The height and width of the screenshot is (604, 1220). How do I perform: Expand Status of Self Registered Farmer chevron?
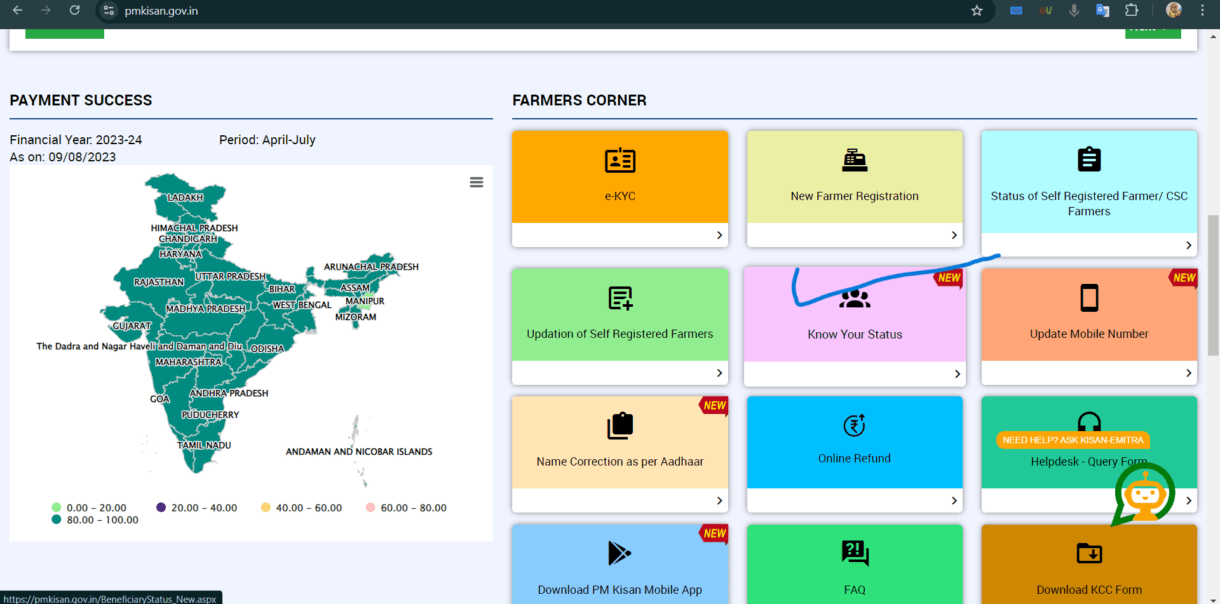point(1188,245)
